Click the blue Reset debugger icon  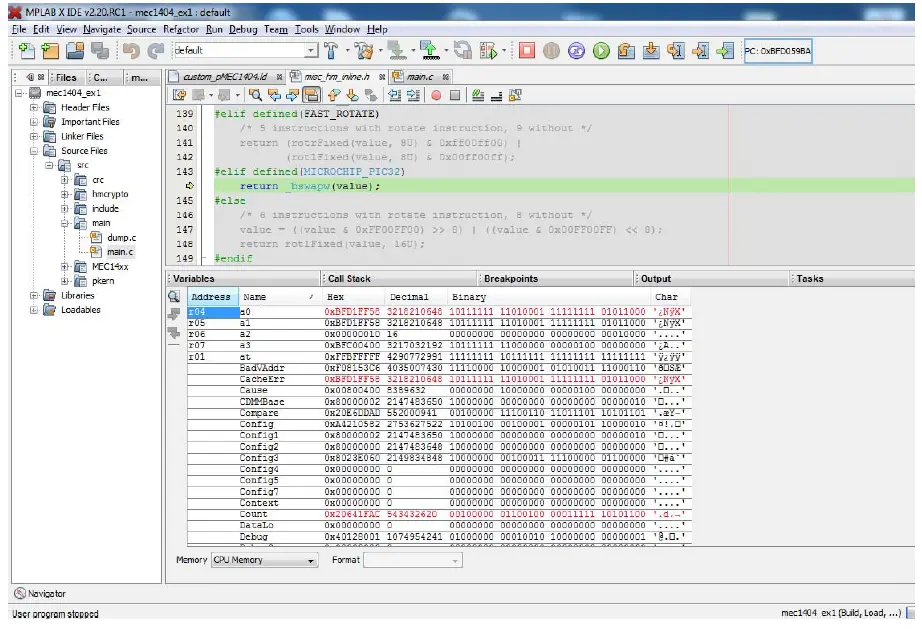tap(576, 50)
